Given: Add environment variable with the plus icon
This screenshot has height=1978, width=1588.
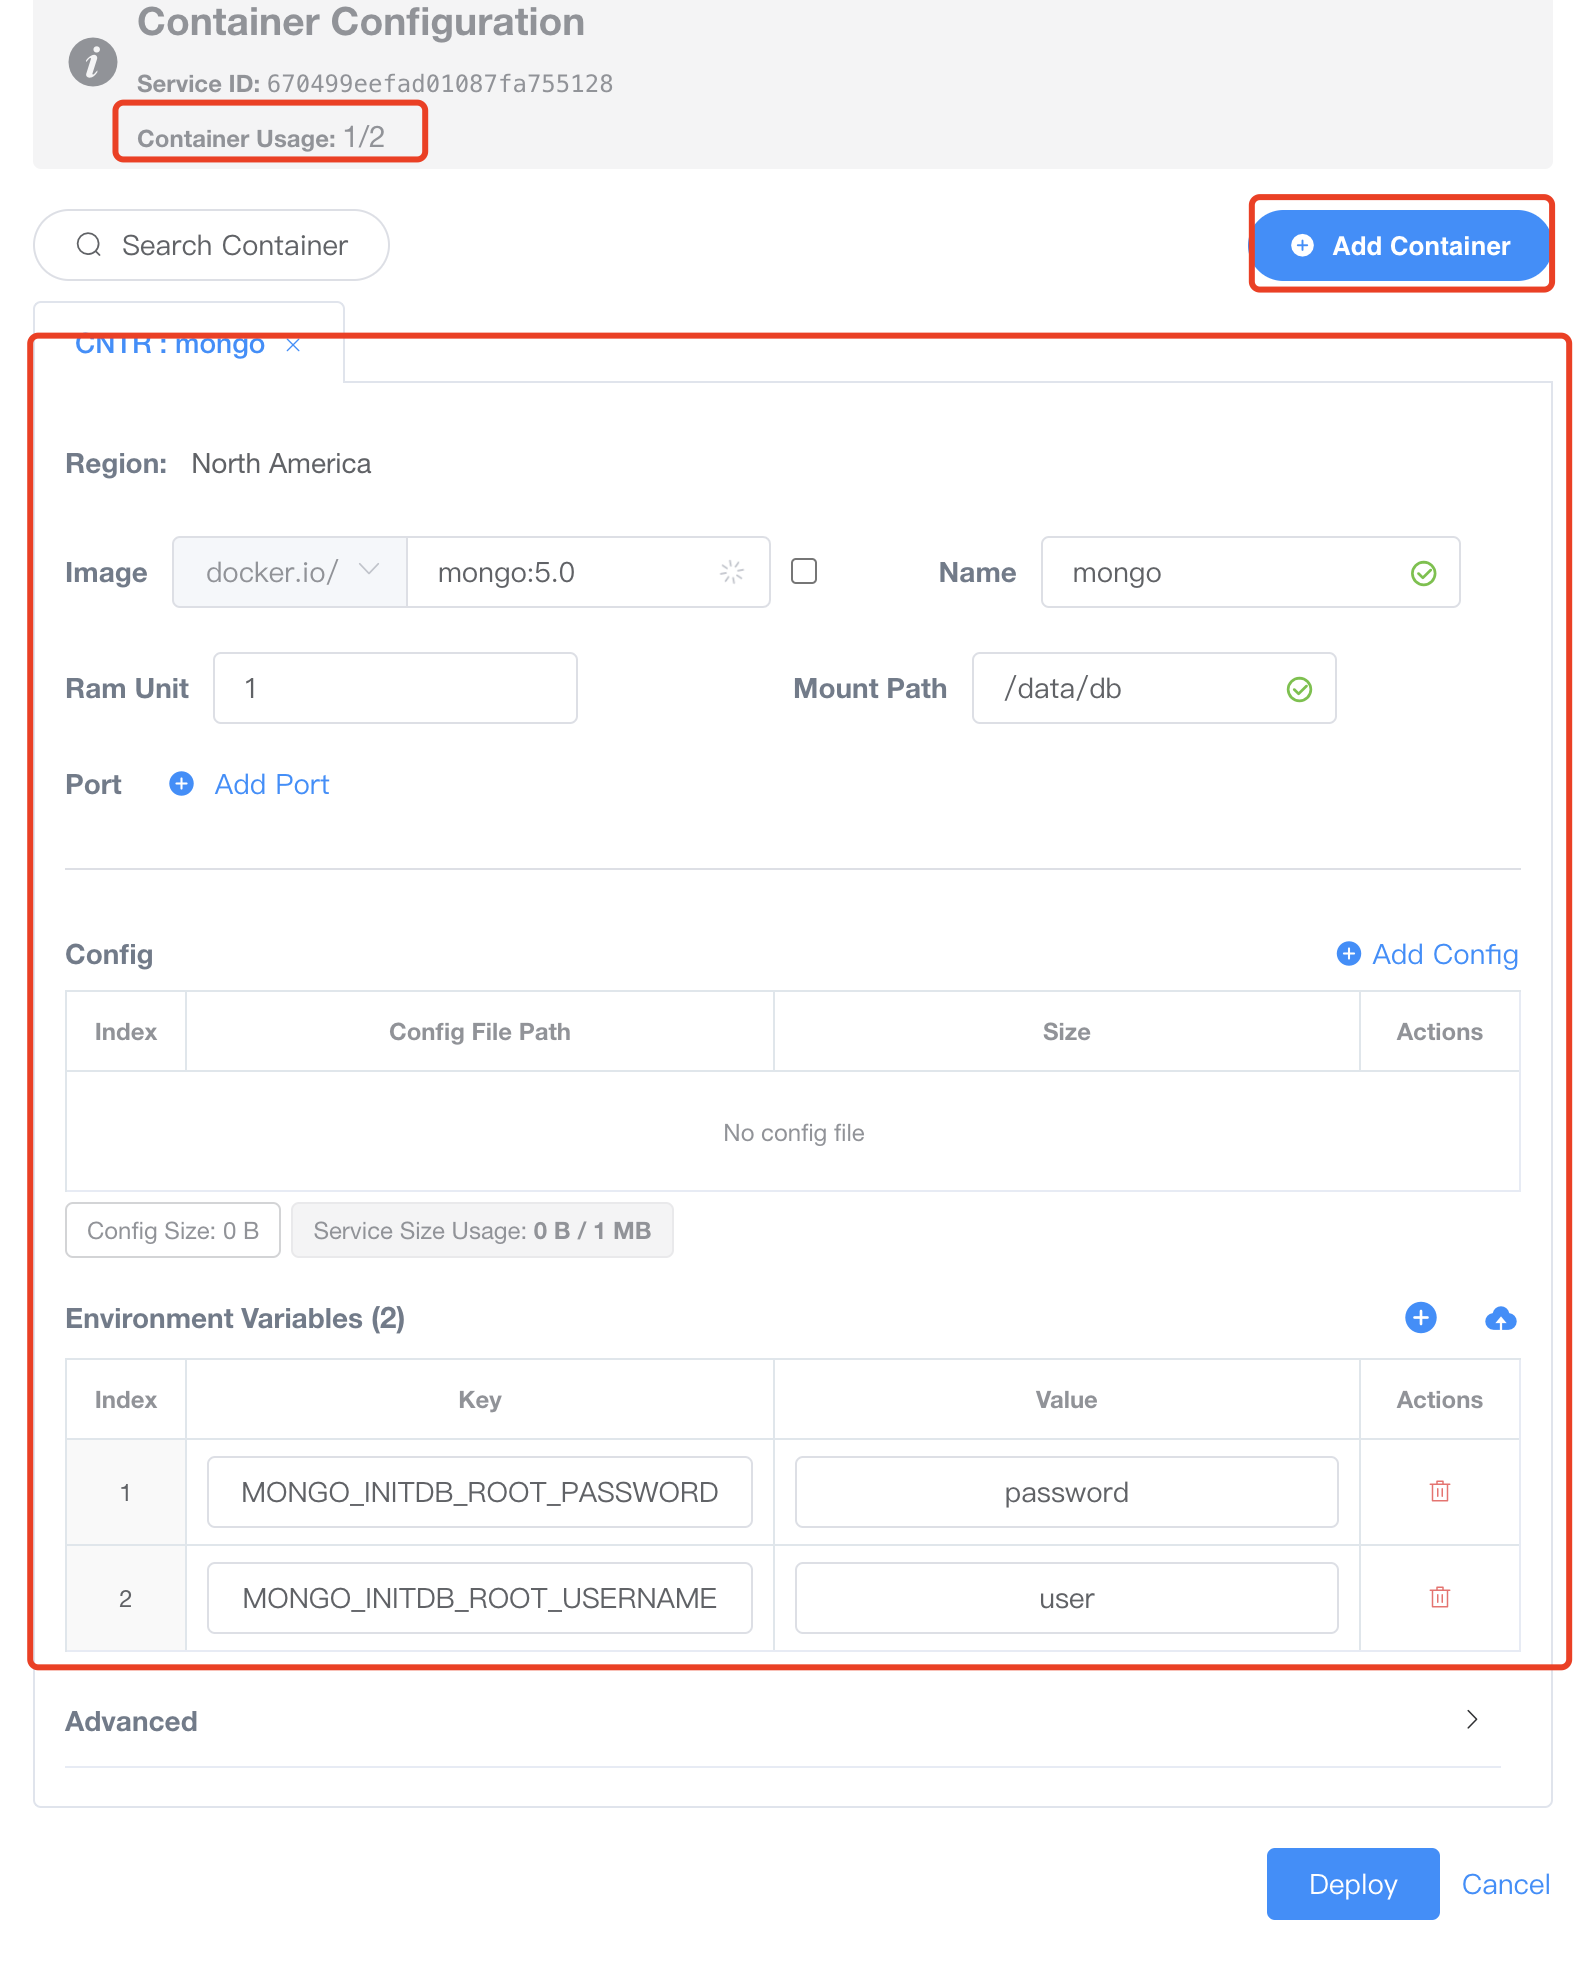Looking at the screenshot, I should 1420,1317.
